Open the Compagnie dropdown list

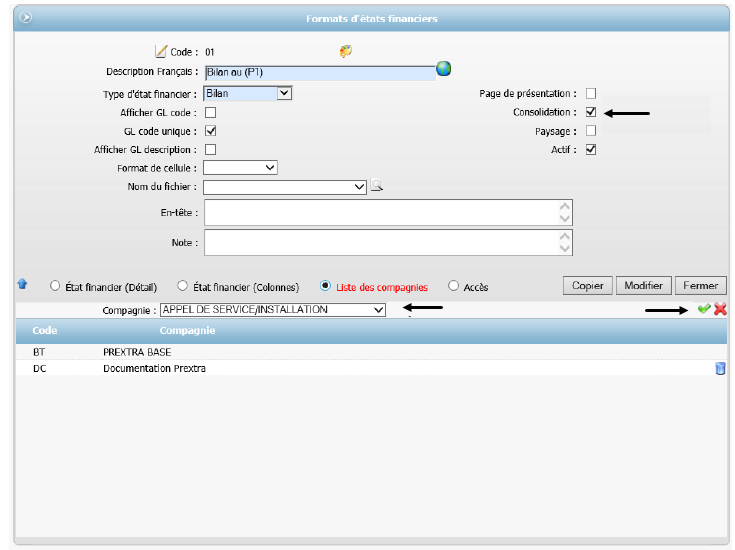pos(377,310)
